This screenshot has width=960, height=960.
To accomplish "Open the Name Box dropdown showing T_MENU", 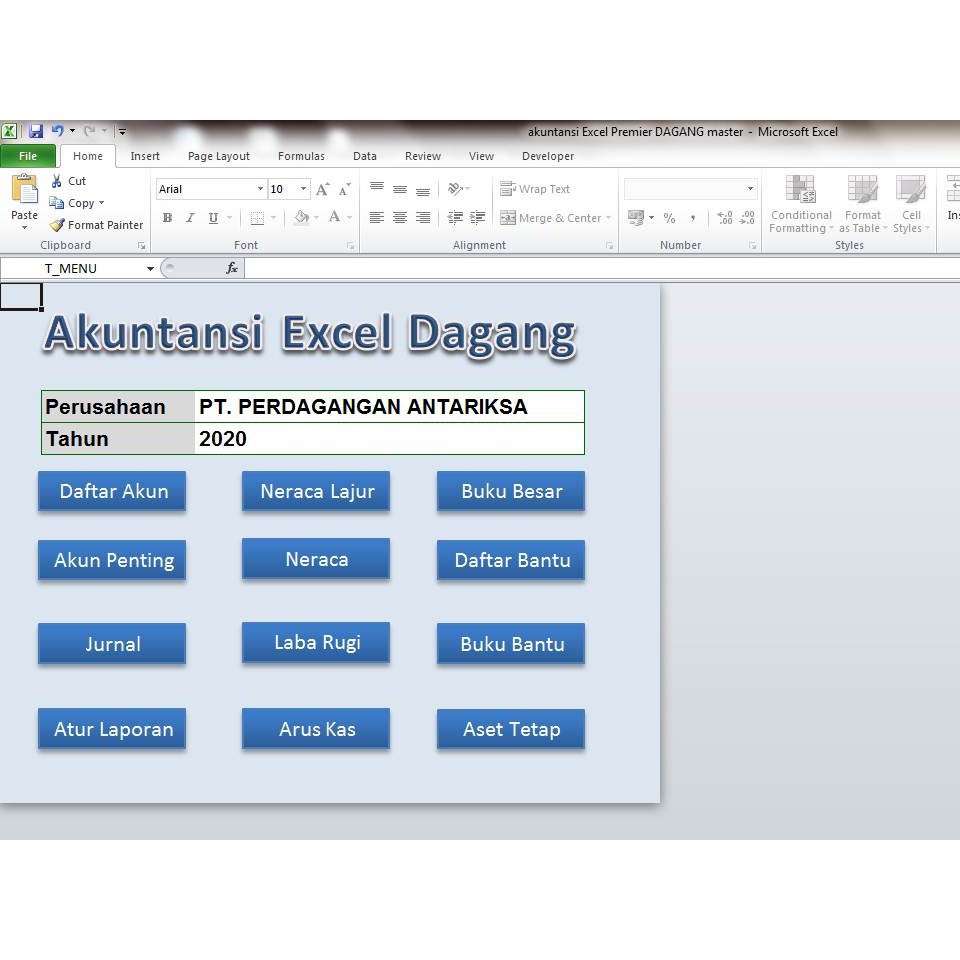I will [x=150, y=268].
